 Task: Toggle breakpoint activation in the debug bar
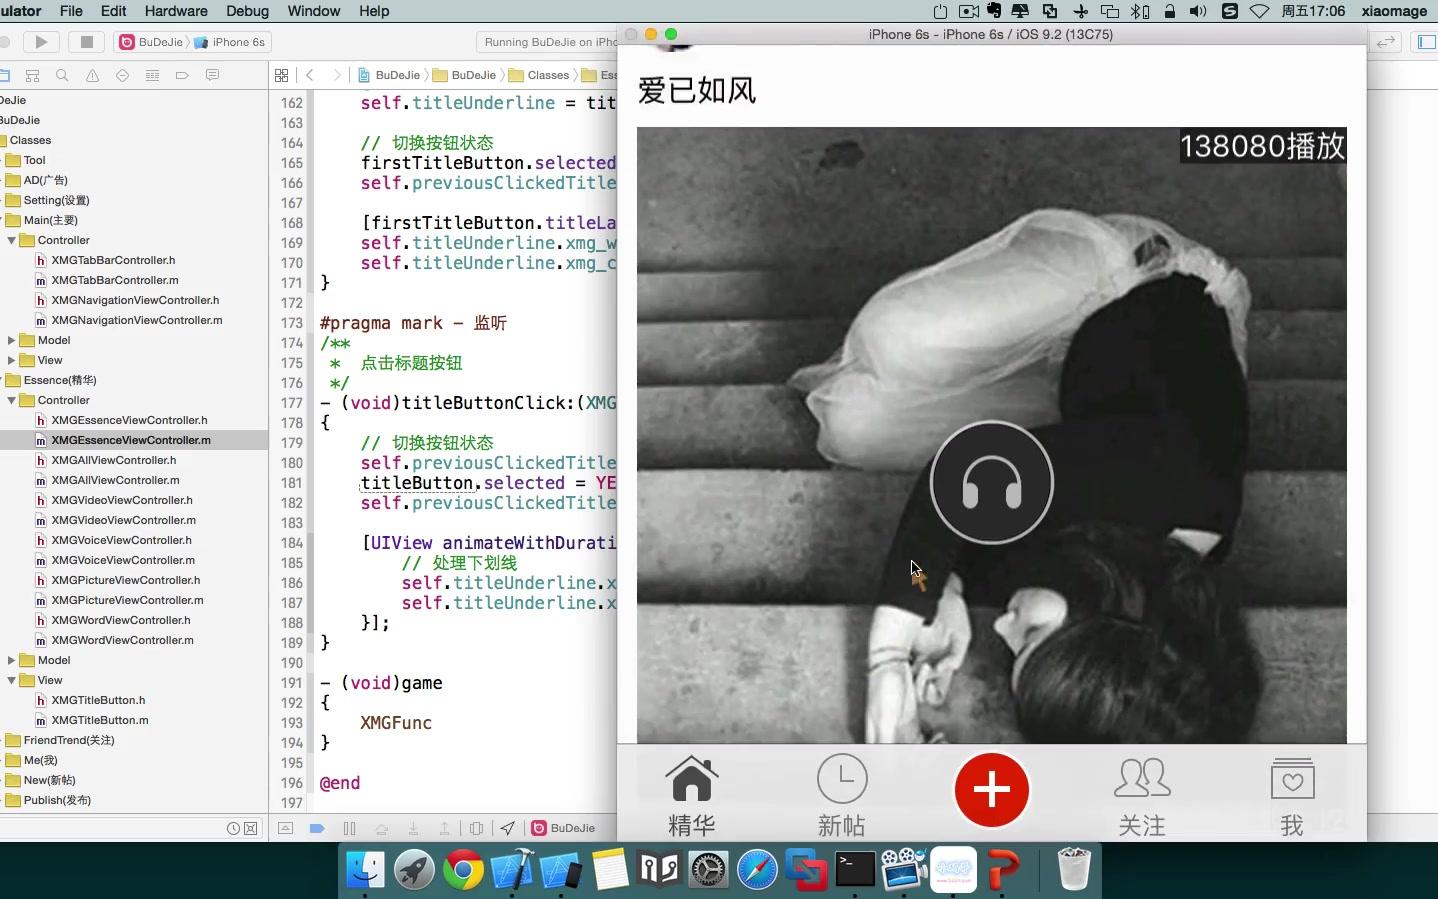(318, 828)
